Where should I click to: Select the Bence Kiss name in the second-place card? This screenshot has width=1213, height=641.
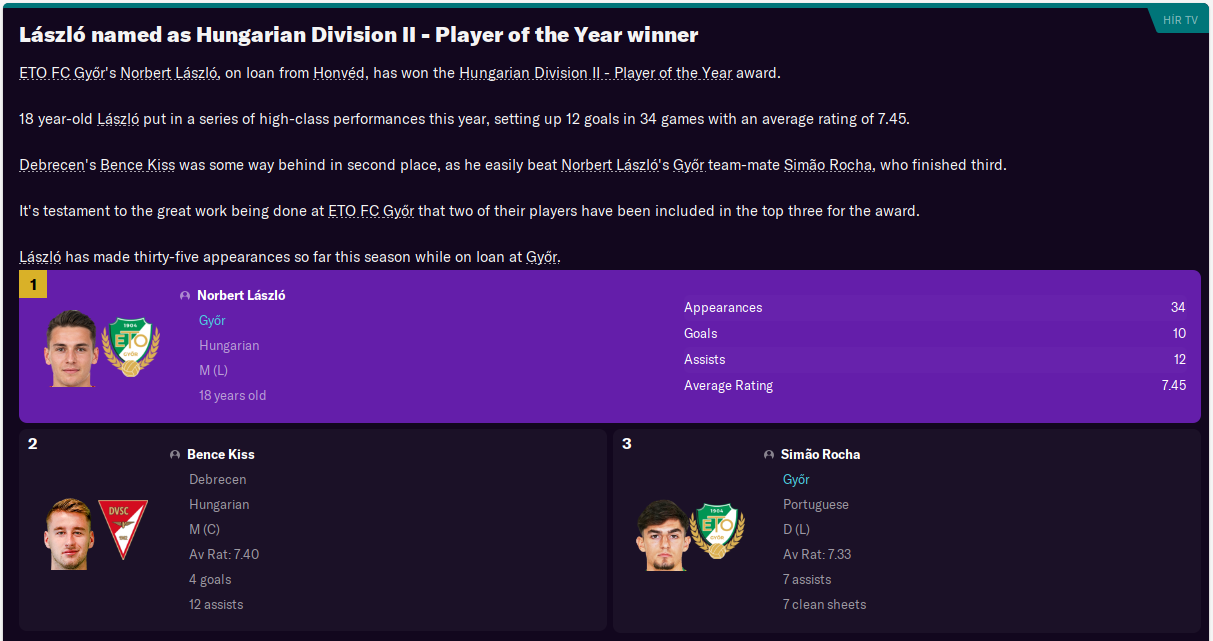tap(221, 455)
